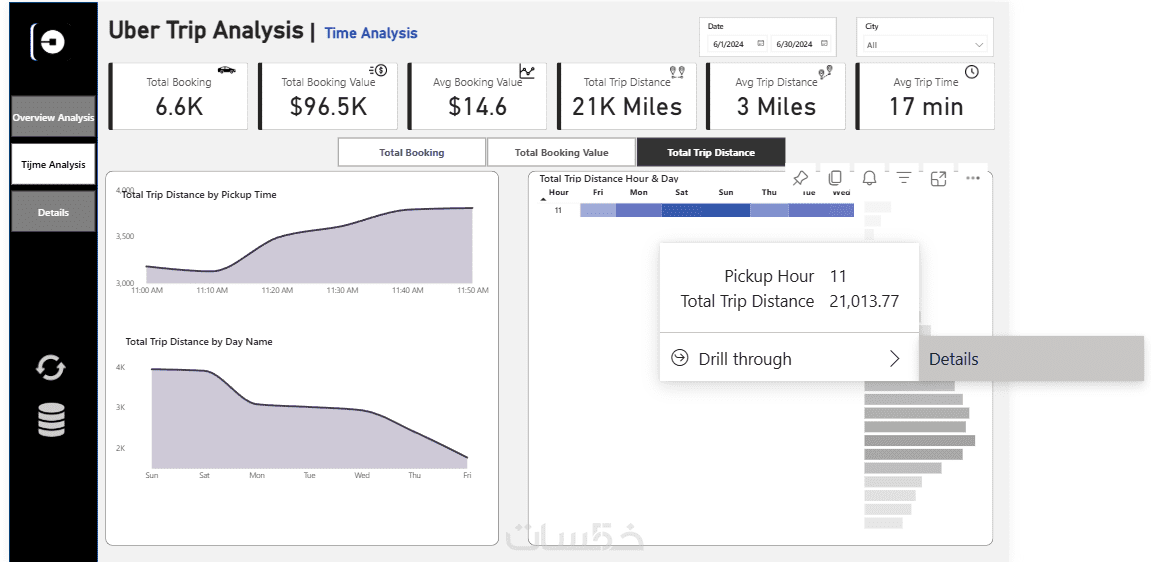
Task: Switch to the Total Booking Value tab
Action: (561, 153)
